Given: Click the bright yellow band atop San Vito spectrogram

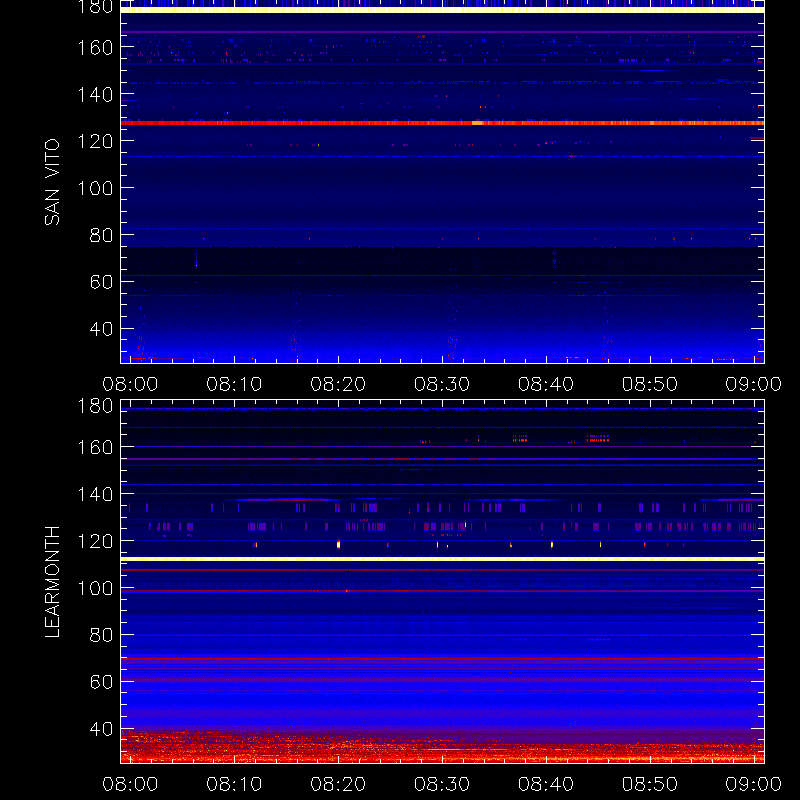Looking at the screenshot, I should point(442,10).
